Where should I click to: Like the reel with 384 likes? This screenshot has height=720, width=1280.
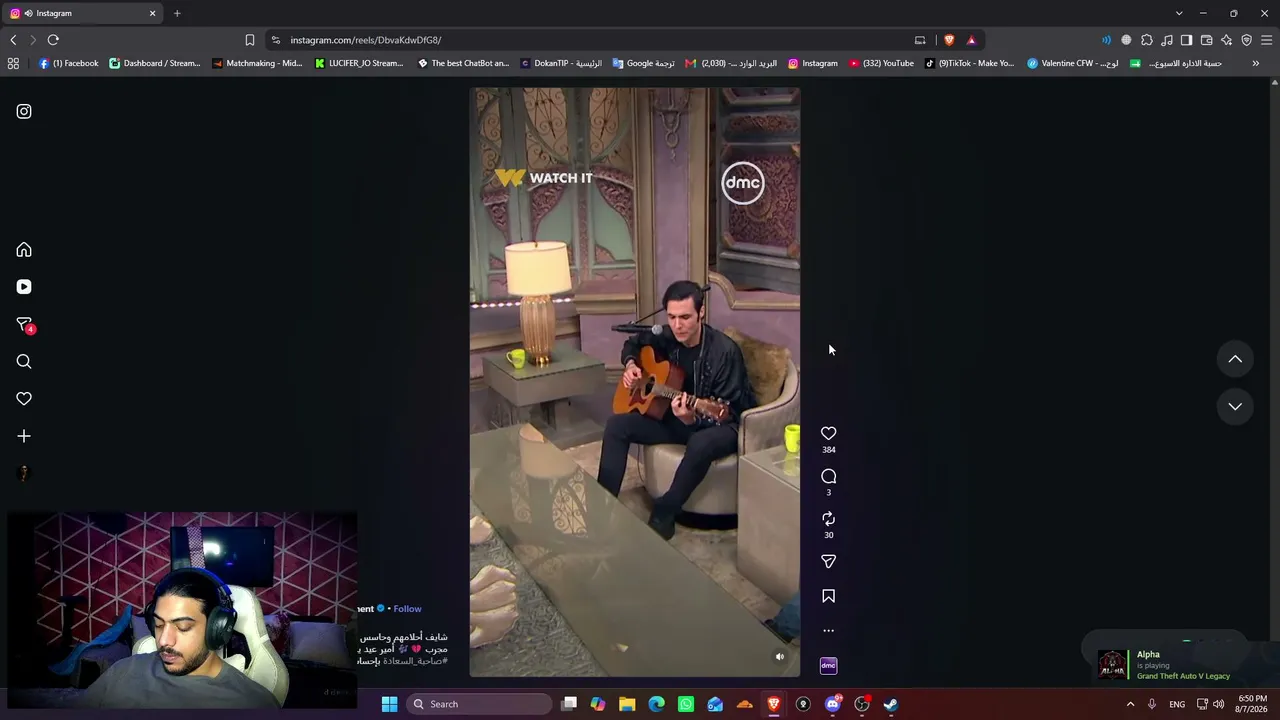click(828, 433)
